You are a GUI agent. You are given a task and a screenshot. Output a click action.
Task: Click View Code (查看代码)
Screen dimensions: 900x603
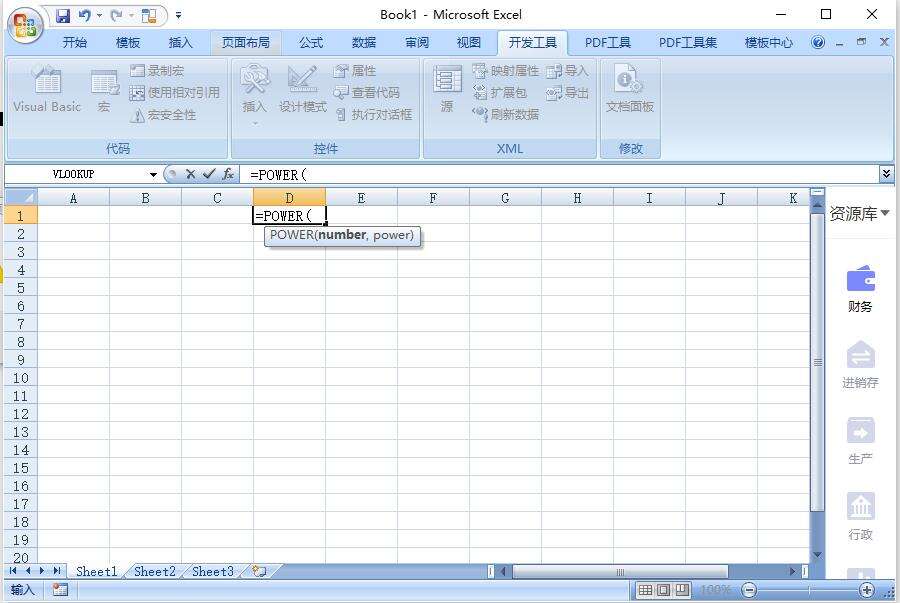(x=366, y=92)
